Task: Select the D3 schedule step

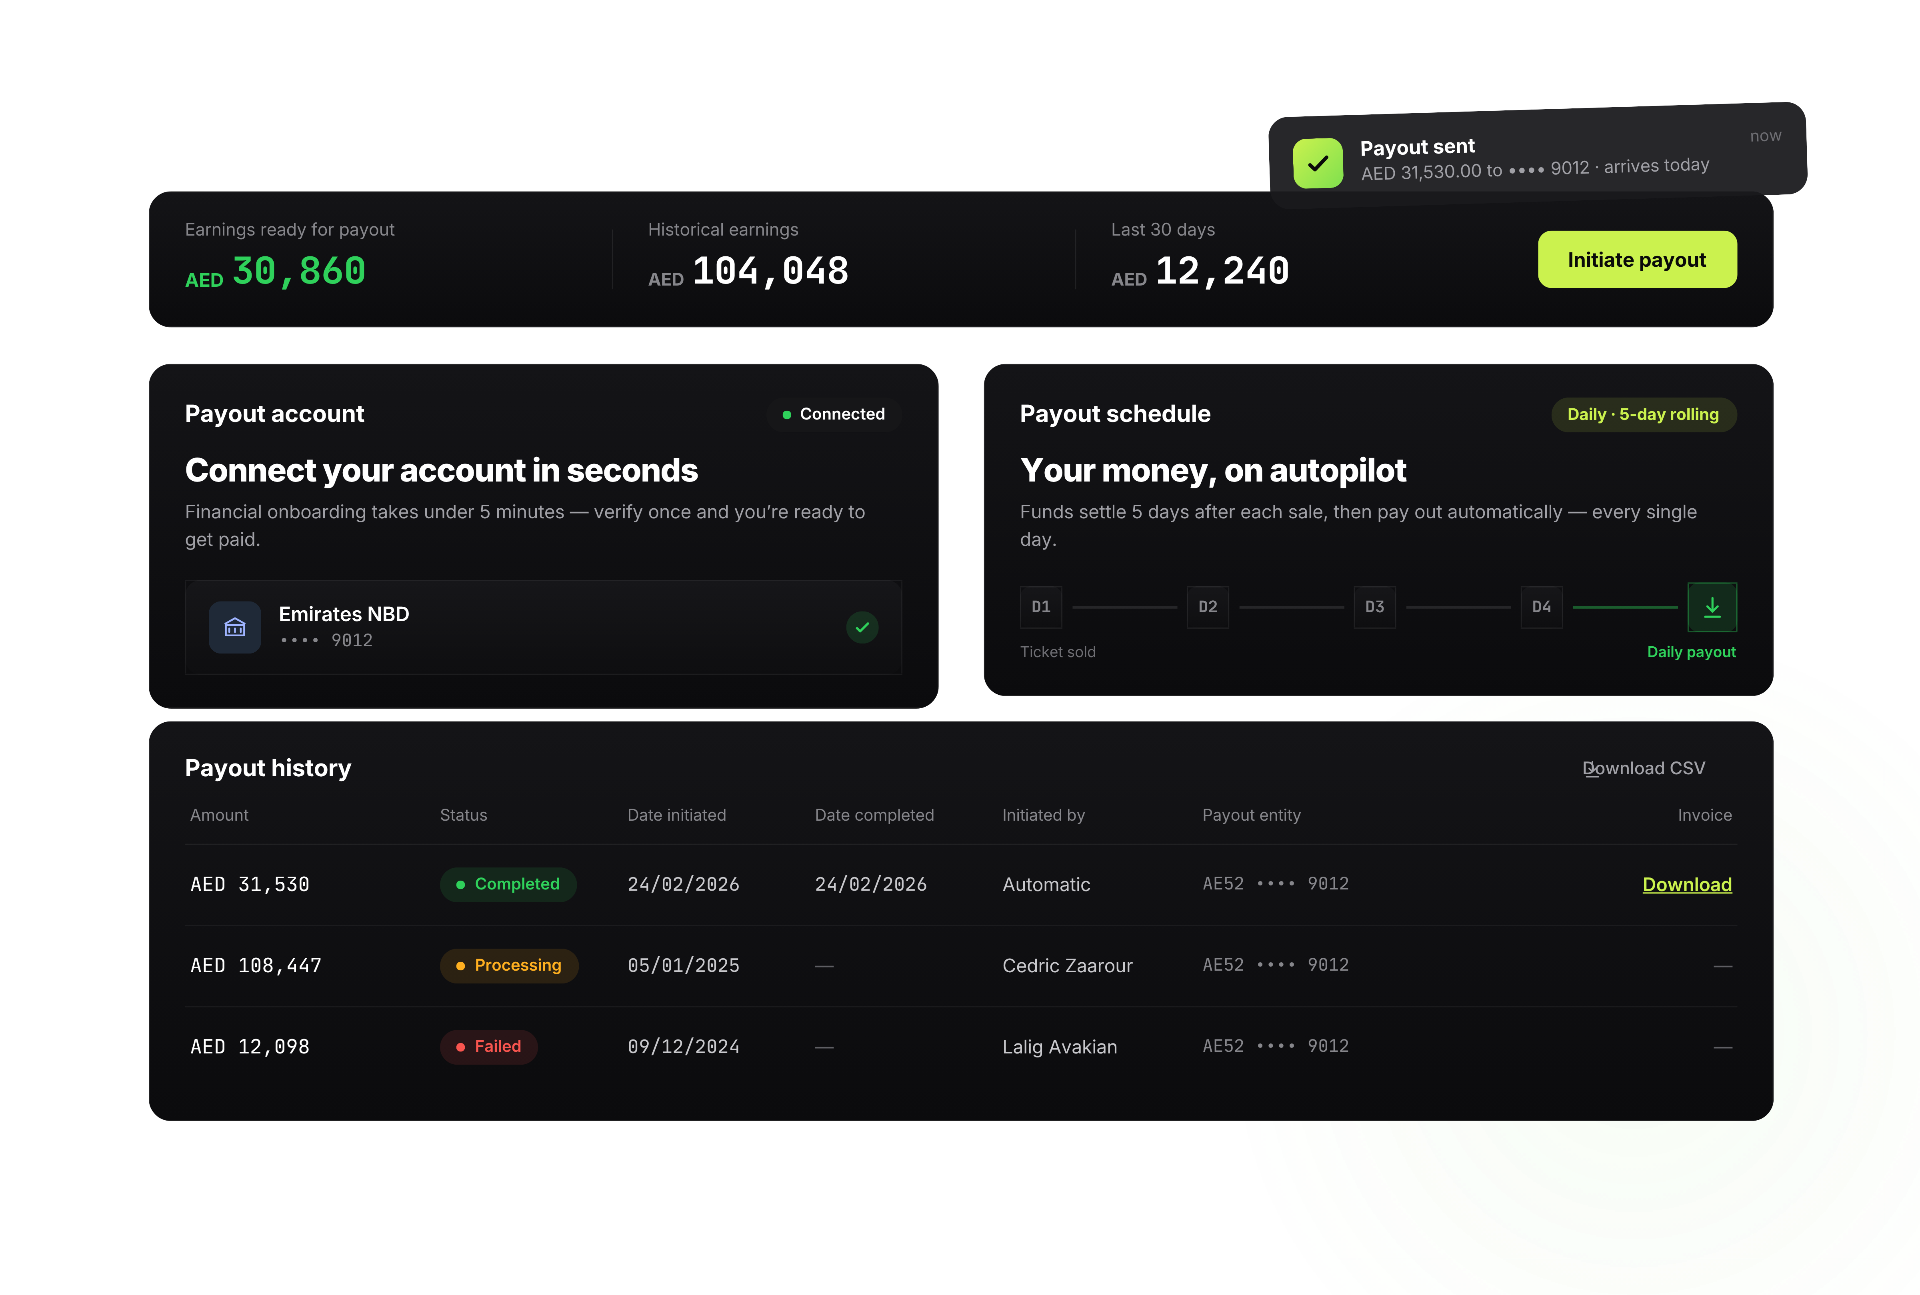Action: point(1375,607)
